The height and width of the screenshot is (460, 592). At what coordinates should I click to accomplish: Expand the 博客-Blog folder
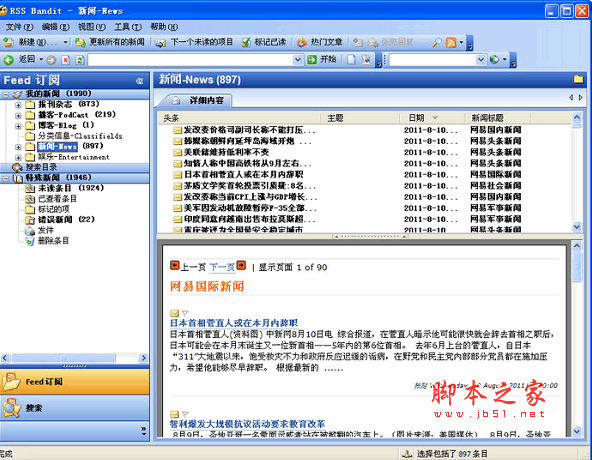tap(18, 126)
